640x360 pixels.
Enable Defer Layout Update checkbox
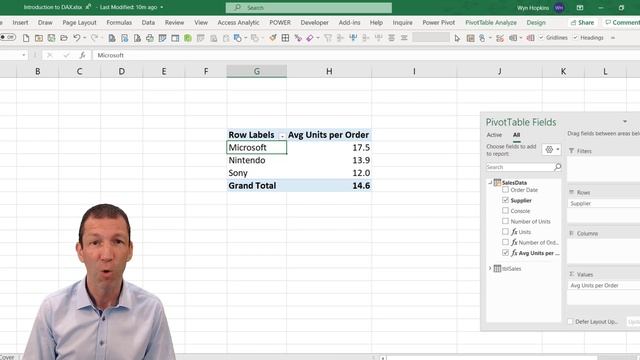point(570,322)
